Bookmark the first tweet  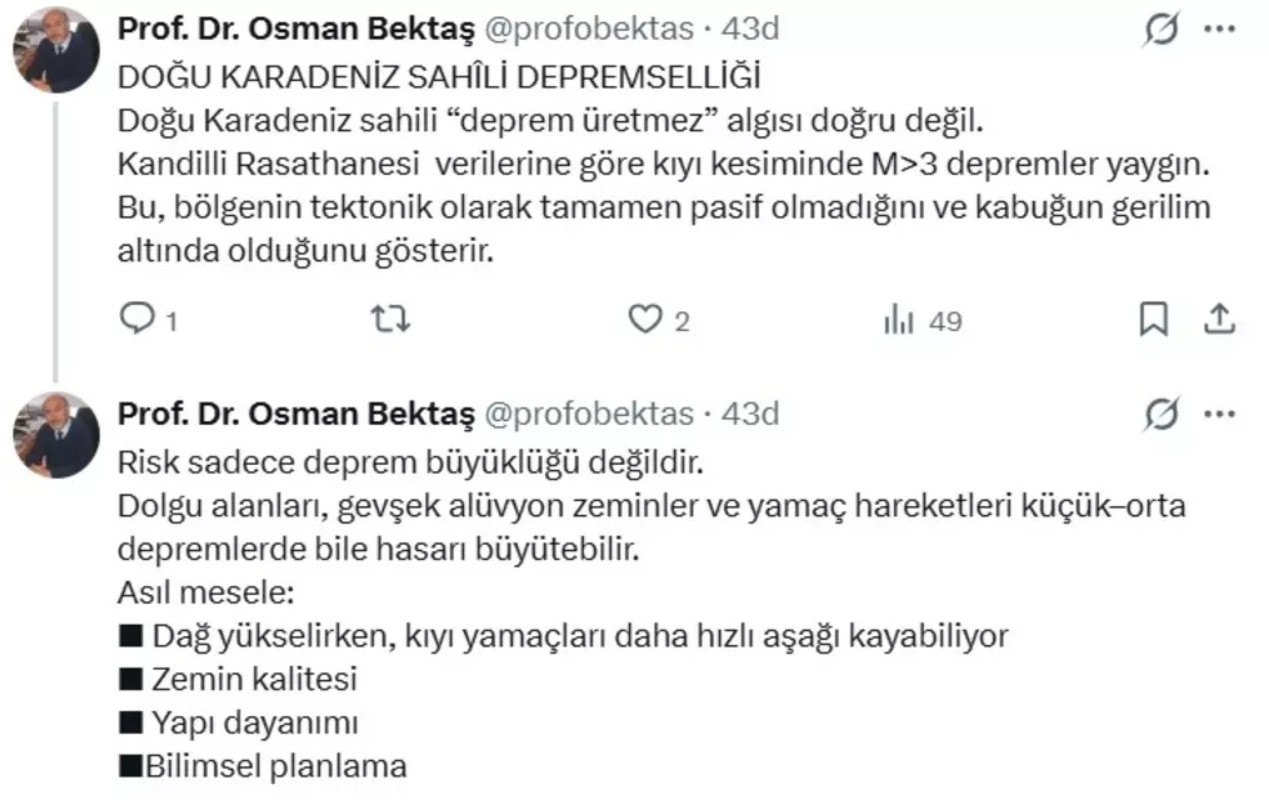1154,320
